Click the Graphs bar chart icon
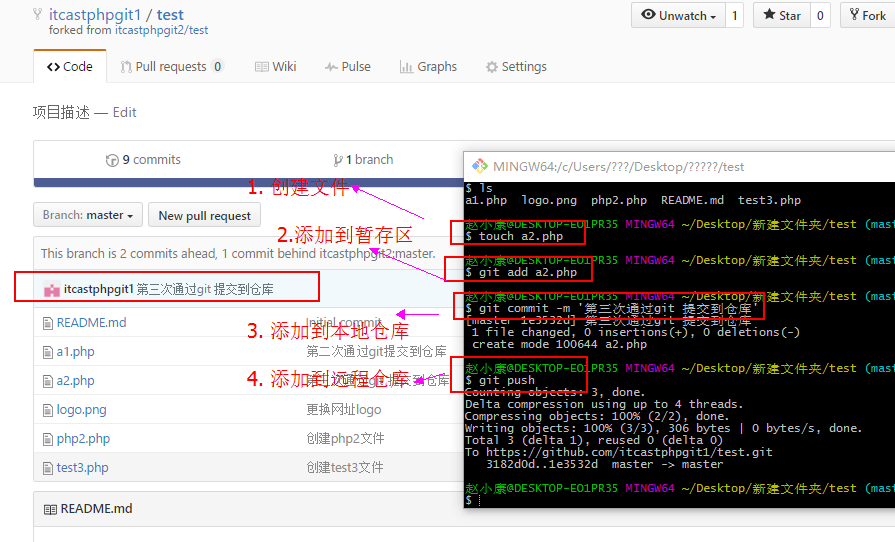This screenshot has width=895, height=542. pyautogui.click(x=406, y=67)
